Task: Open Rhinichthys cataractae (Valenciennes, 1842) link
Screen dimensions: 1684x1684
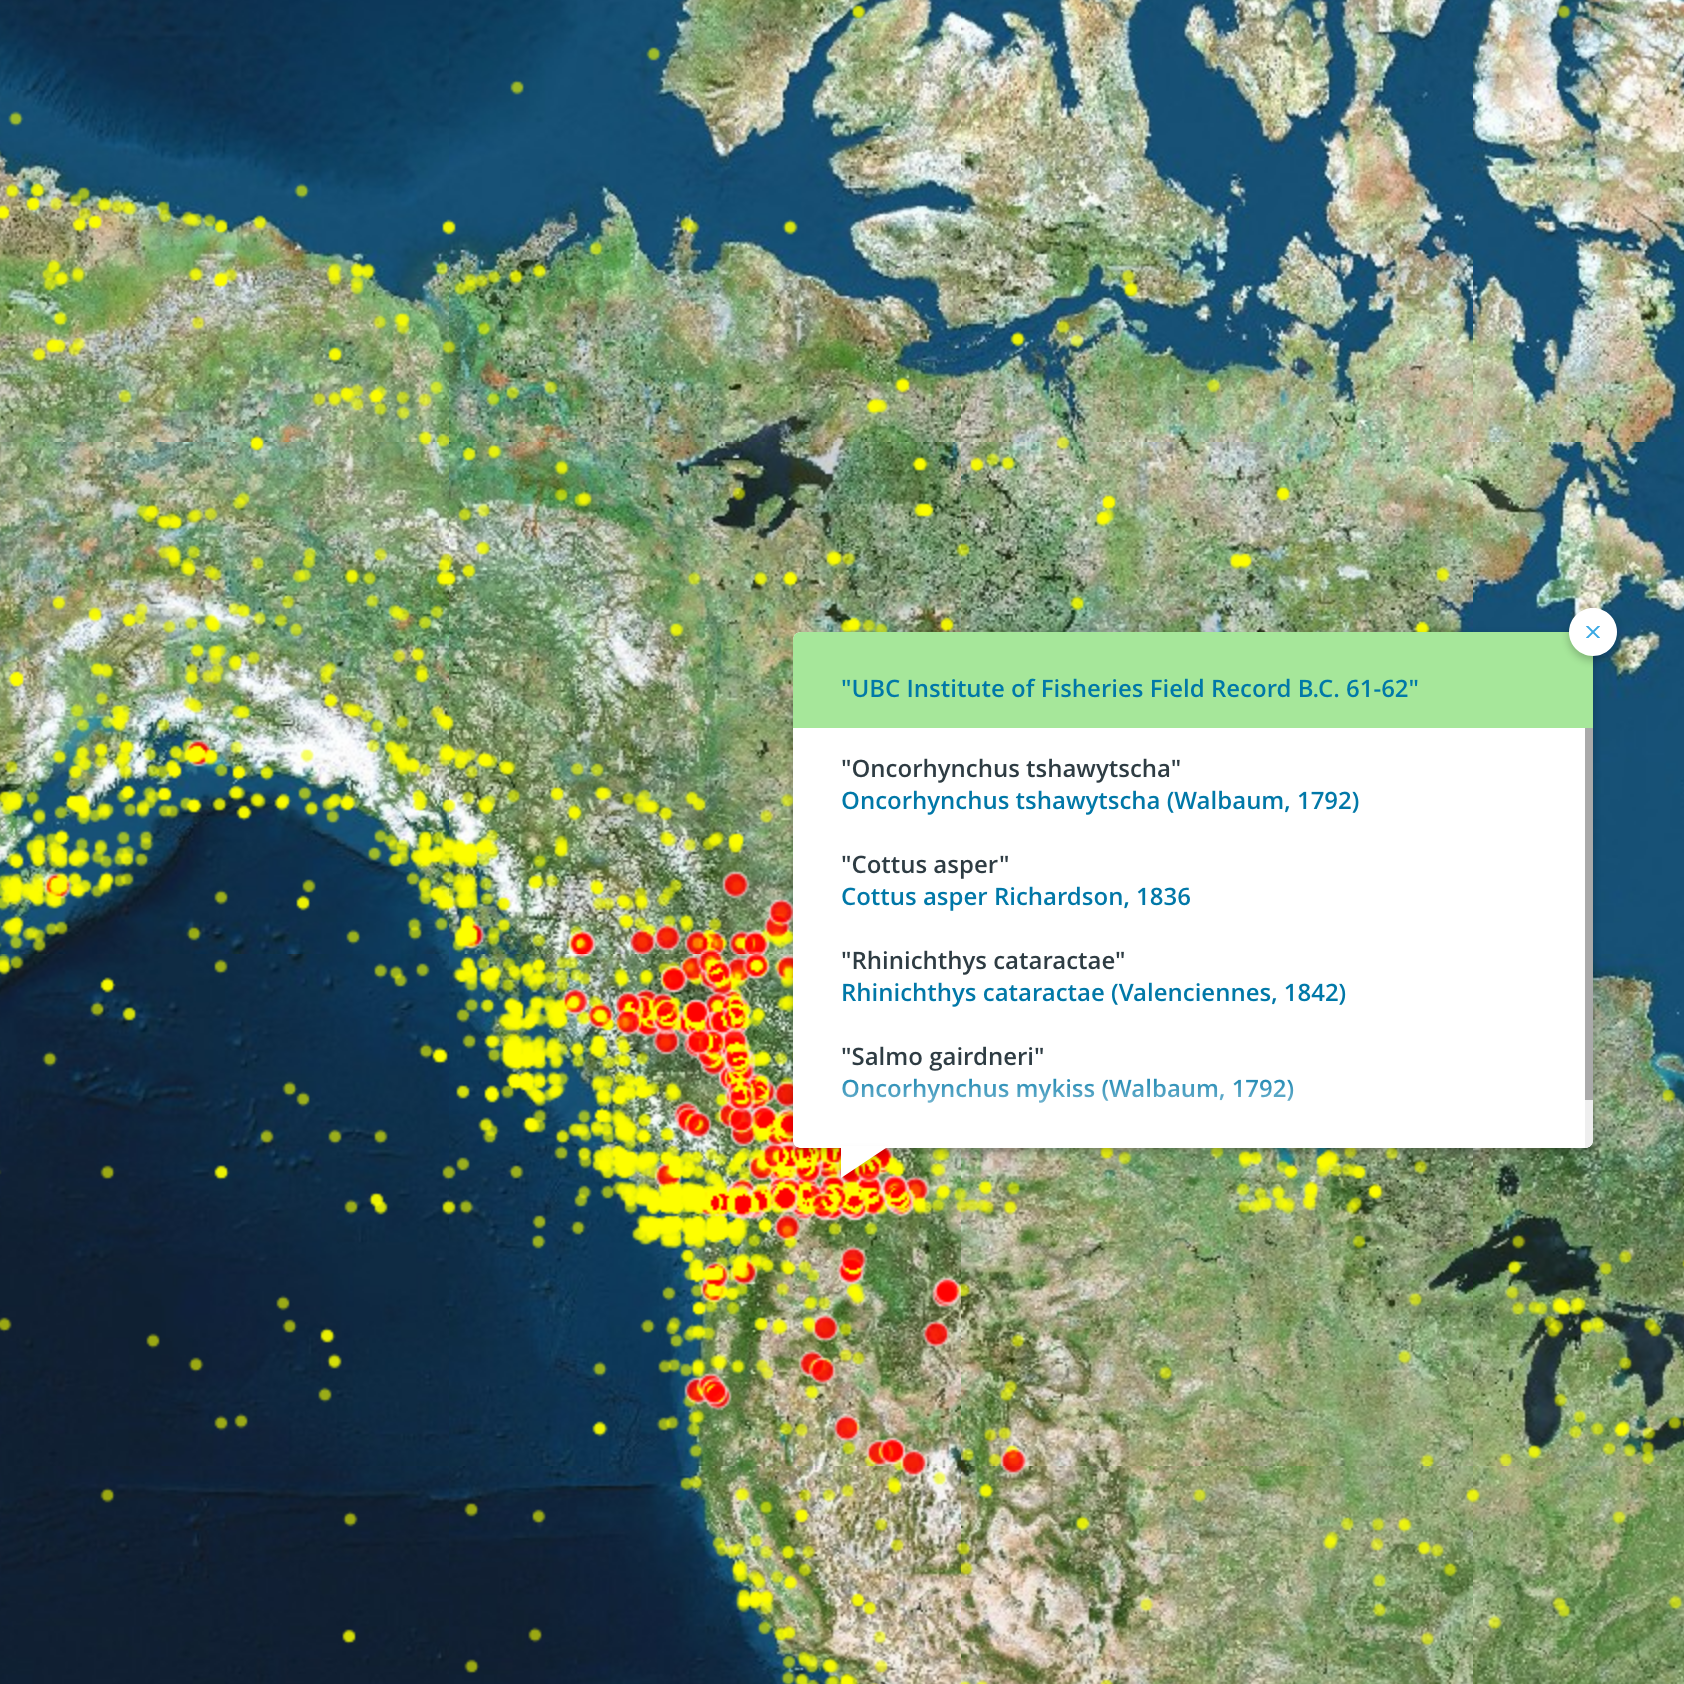Action: click(x=1093, y=993)
